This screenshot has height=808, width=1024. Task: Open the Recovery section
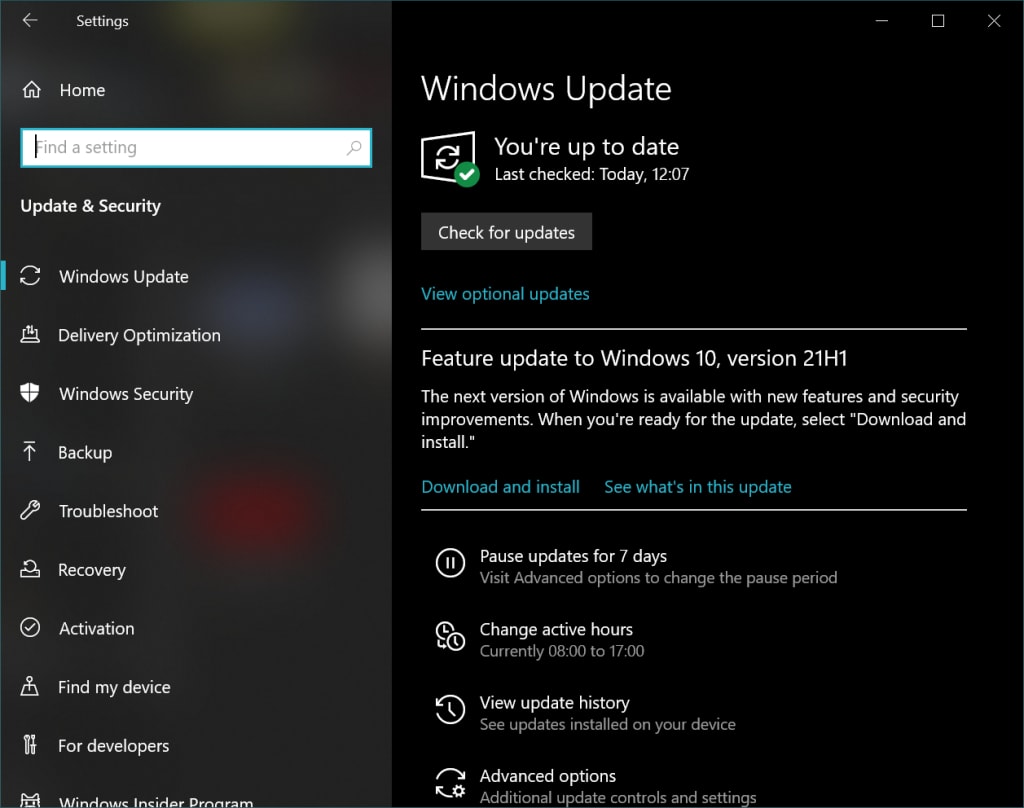click(92, 570)
